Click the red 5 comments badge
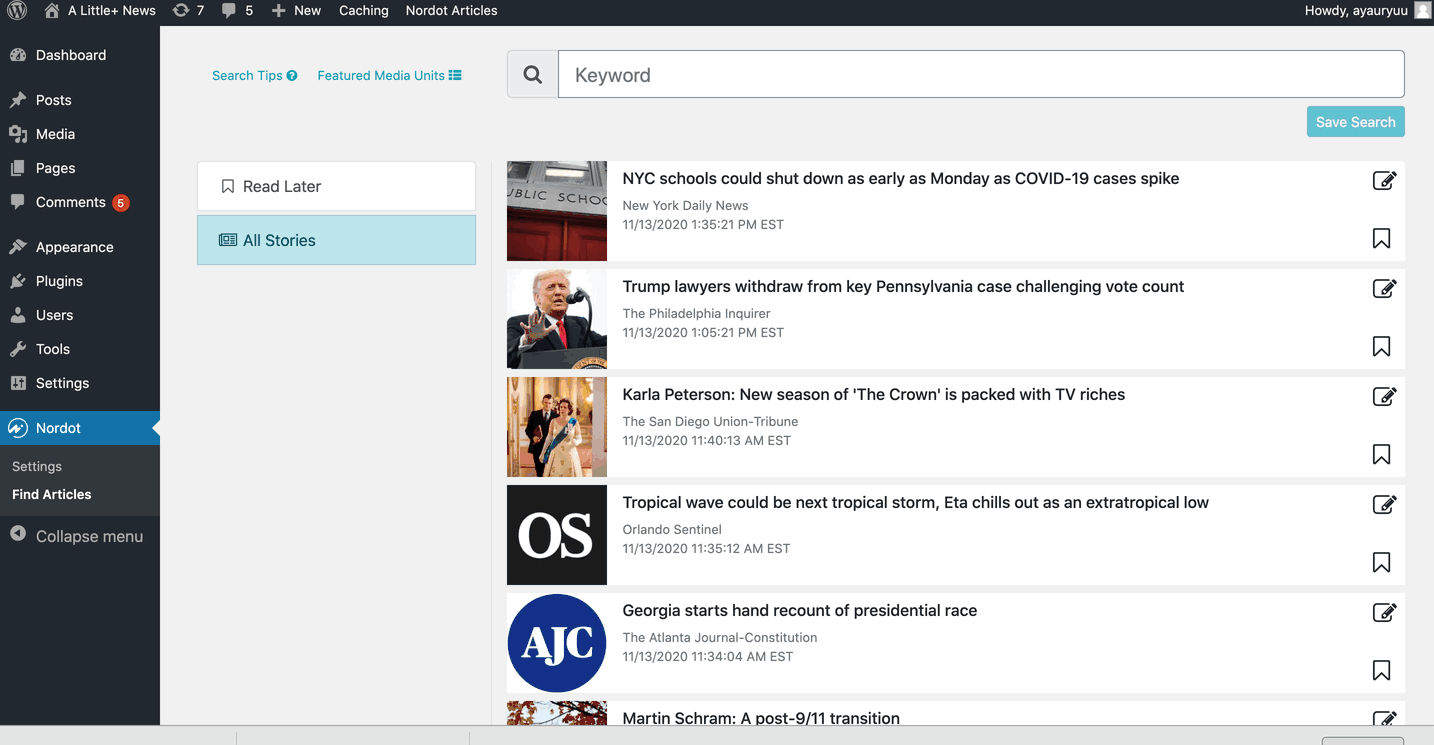Image resolution: width=1434 pixels, height=745 pixels. tap(120, 203)
